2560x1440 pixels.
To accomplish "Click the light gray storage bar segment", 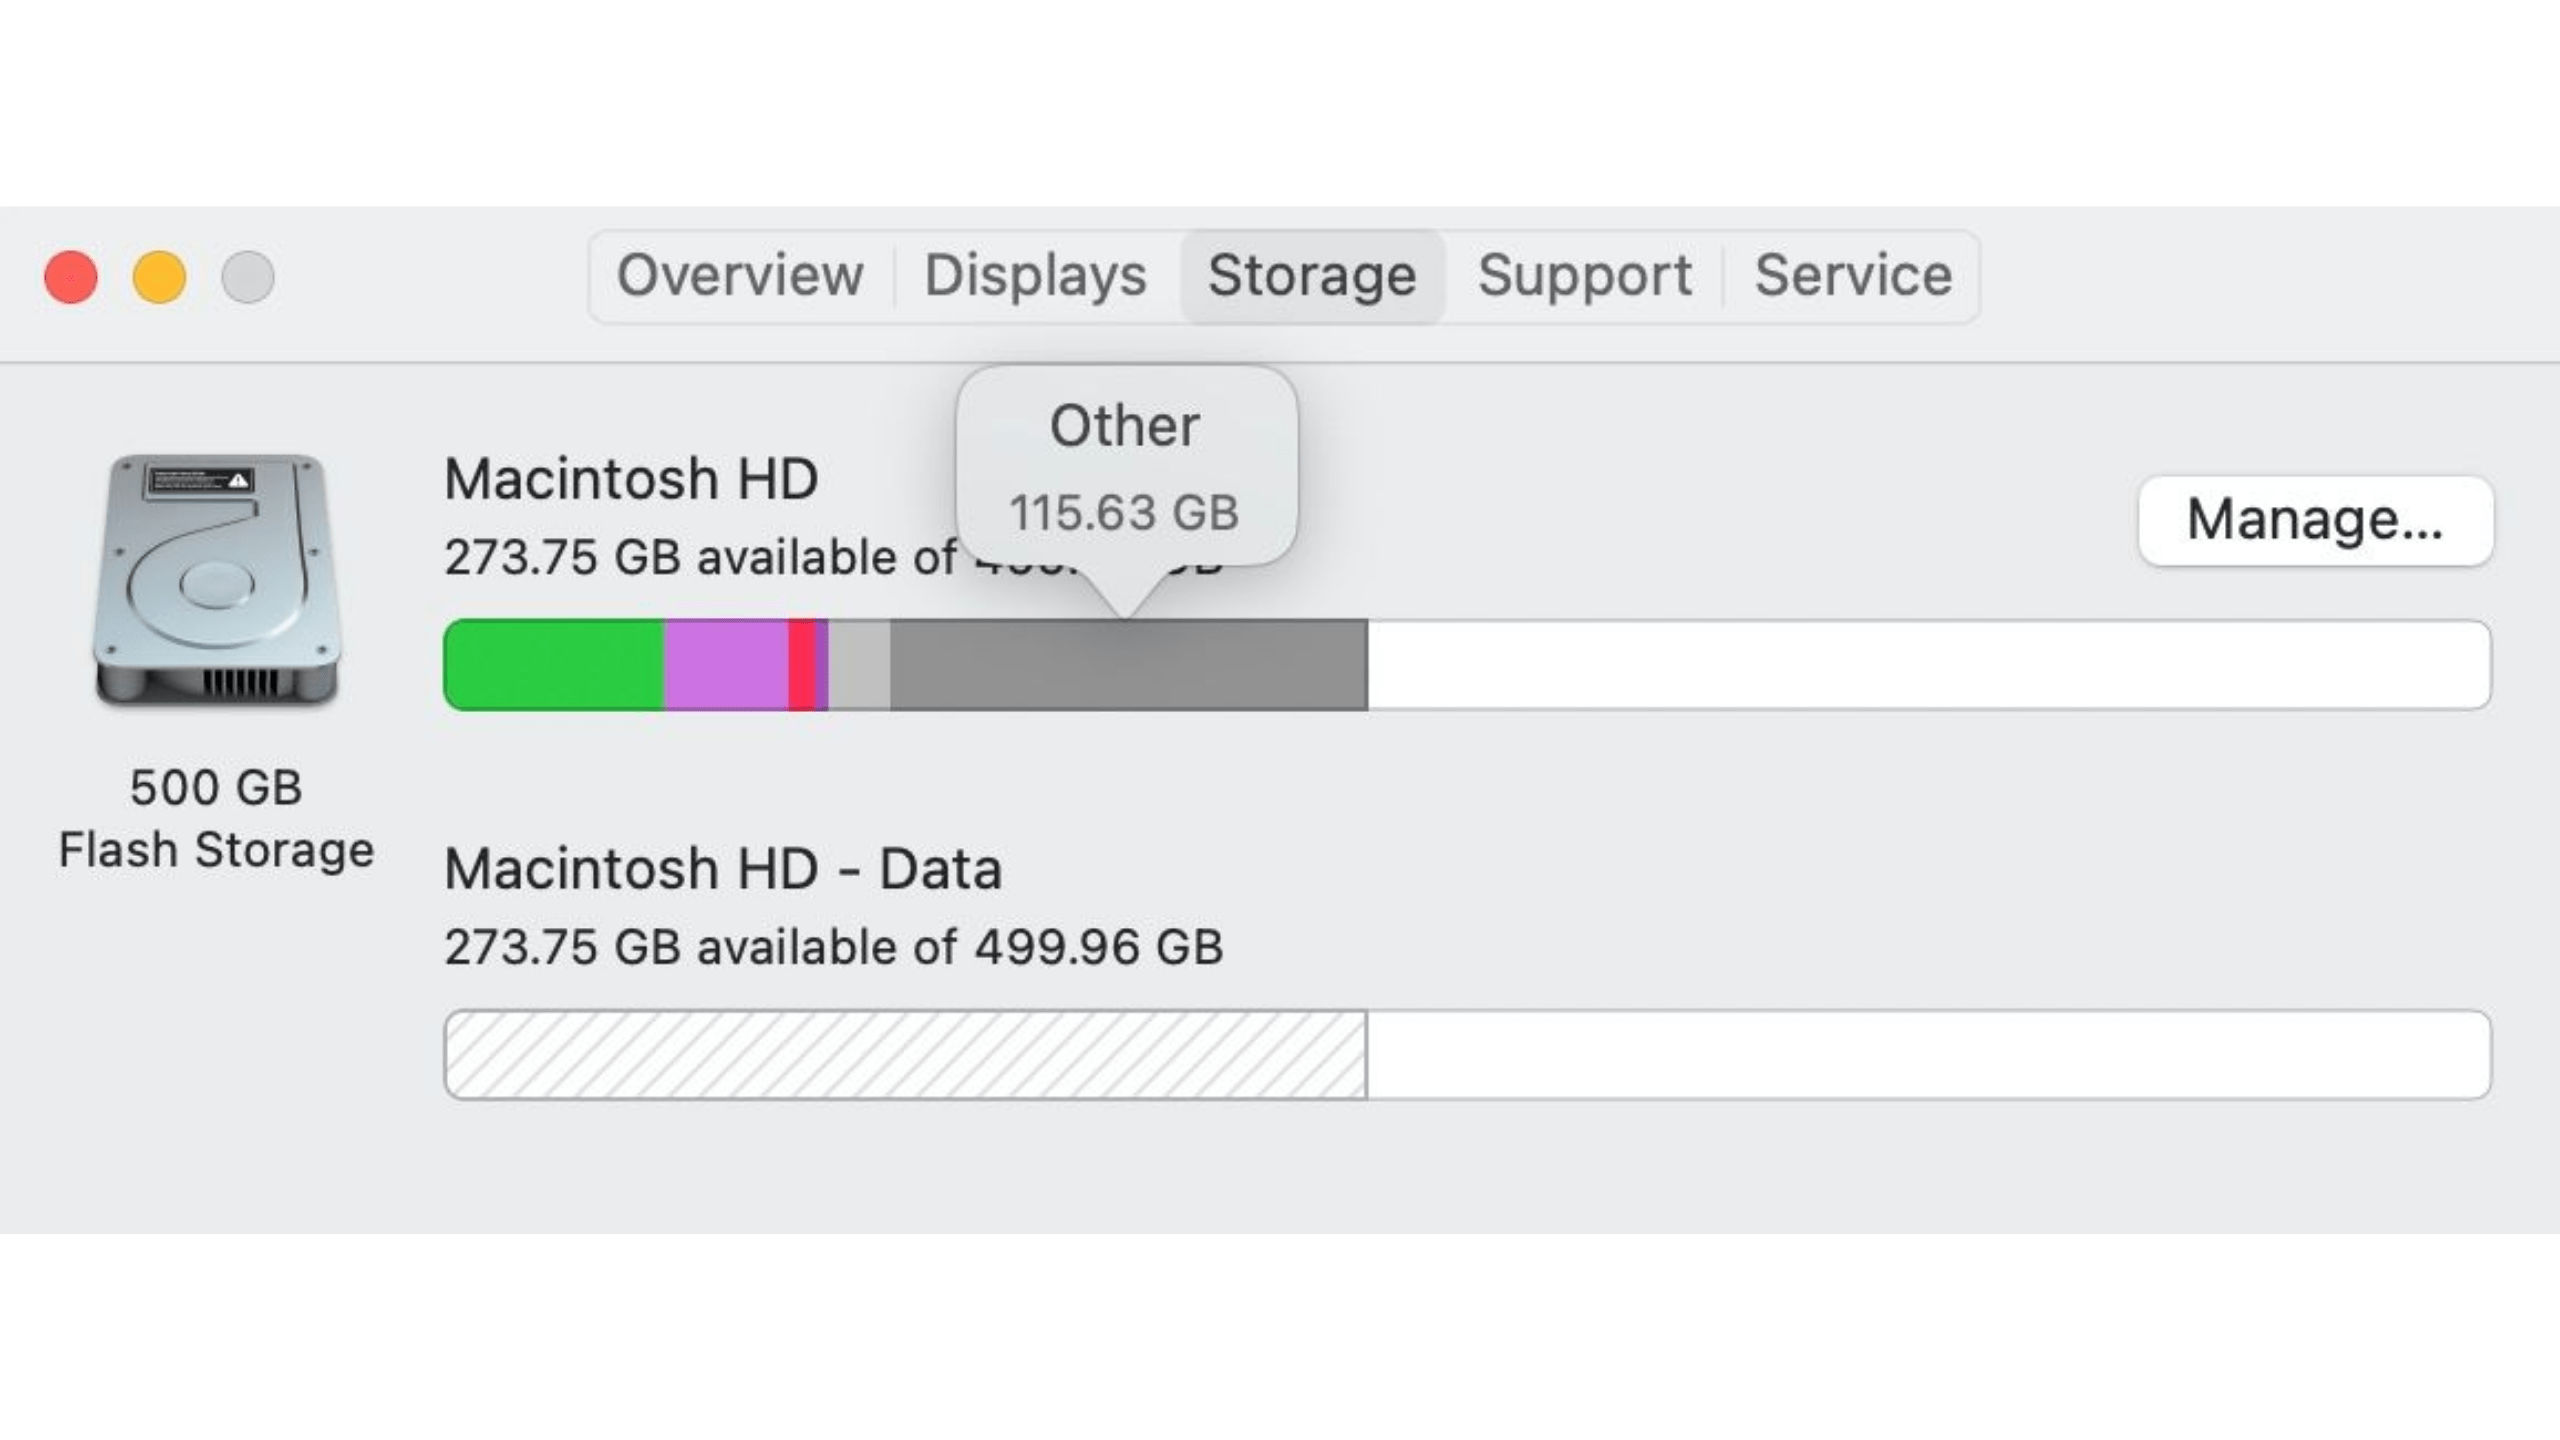I will [x=859, y=665].
